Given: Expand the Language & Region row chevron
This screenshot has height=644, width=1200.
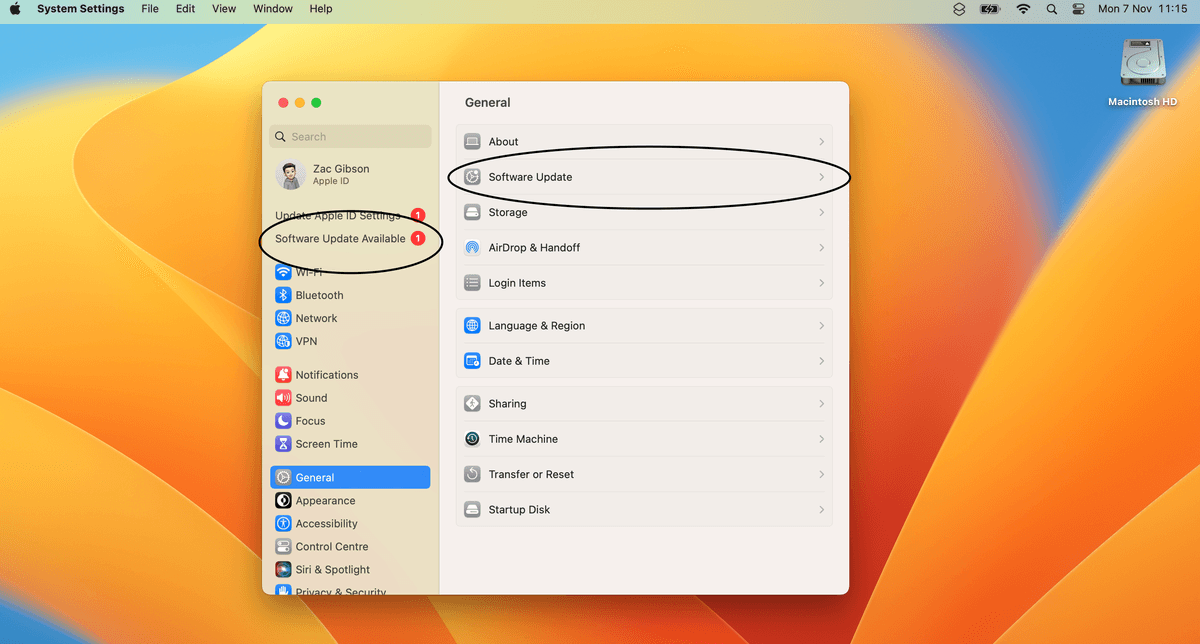Looking at the screenshot, I should [x=822, y=326].
